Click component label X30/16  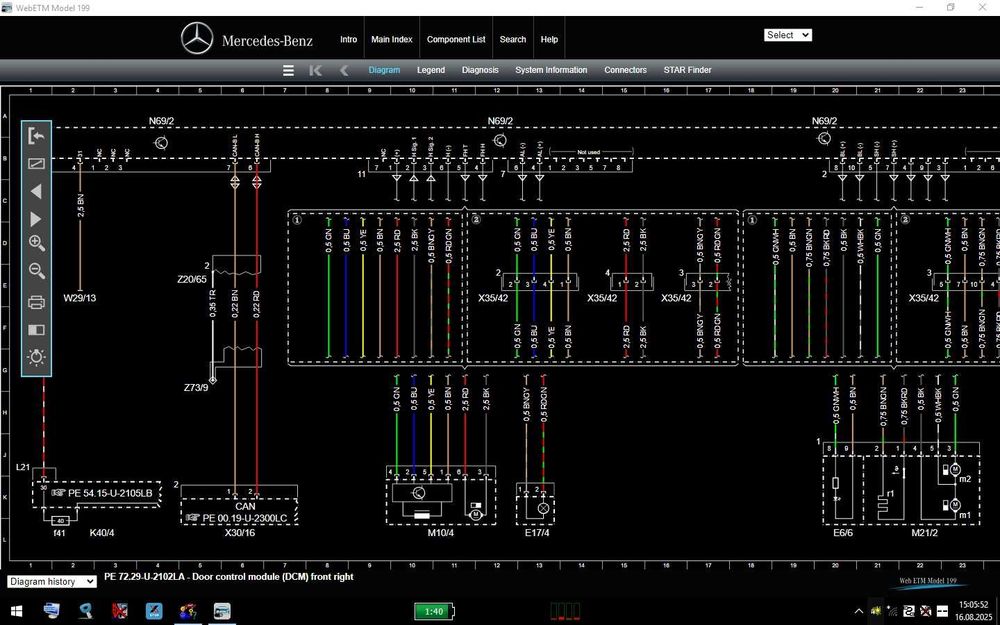point(239,533)
